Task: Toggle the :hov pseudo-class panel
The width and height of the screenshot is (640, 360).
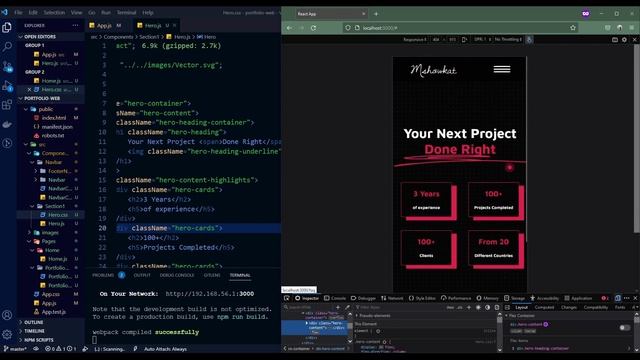Action: click(450, 307)
